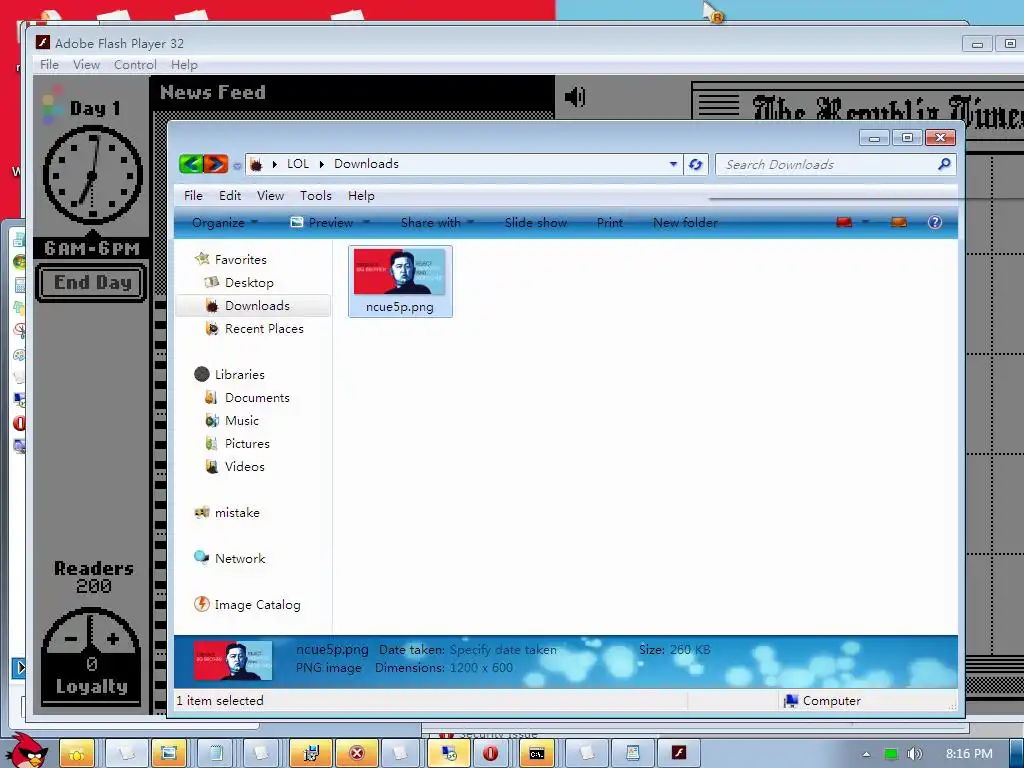Go forward with the orange arrow button
The width and height of the screenshot is (1024, 768).
216,163
